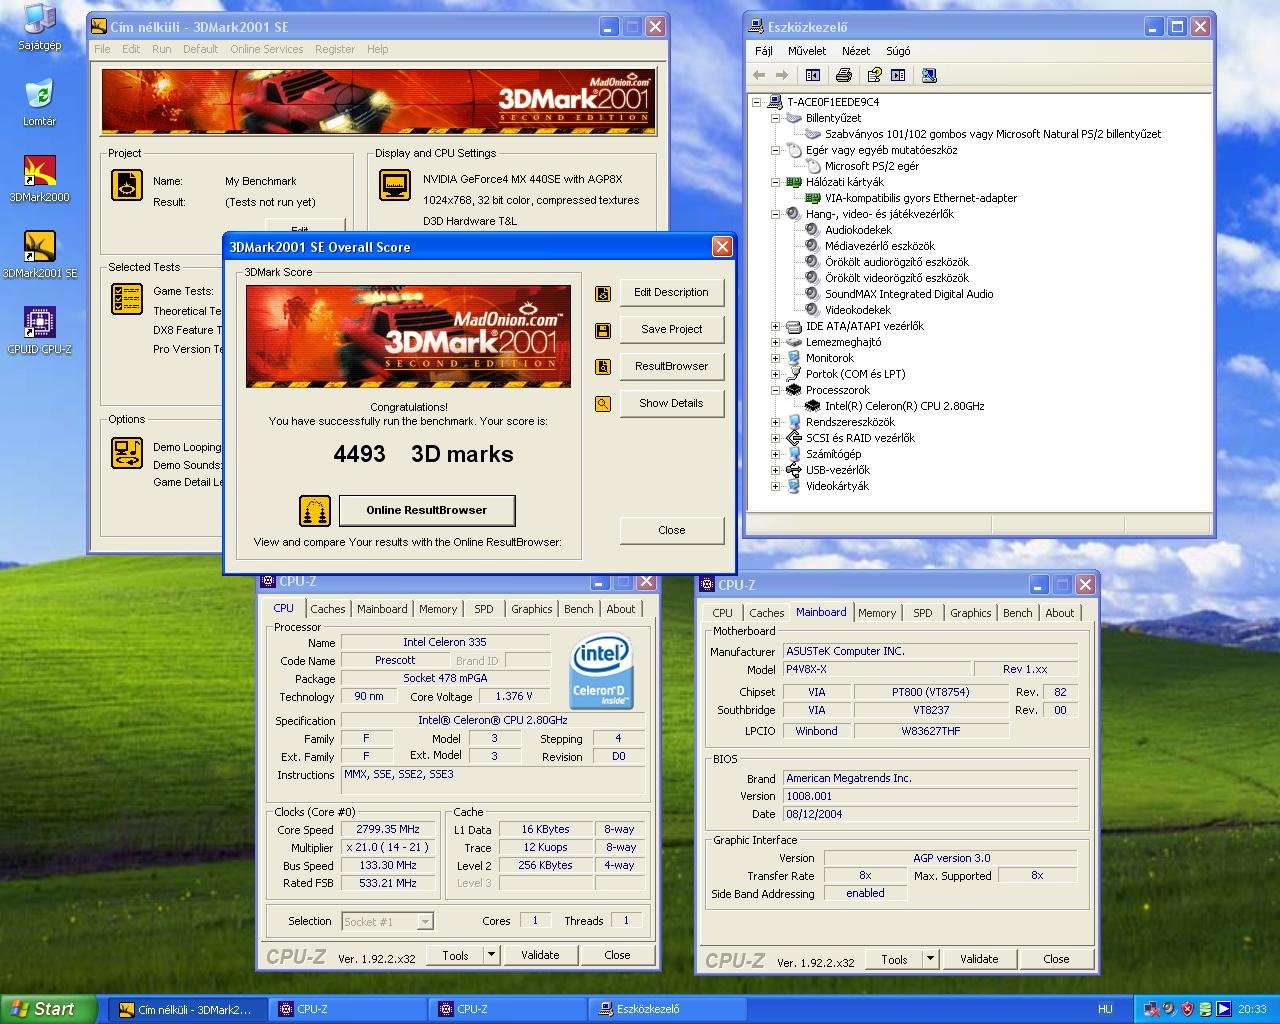Click the Online ResultBrowser abacus icon
The height and width of the screenshot is (1024, 1280).
(x=315, y=511)
